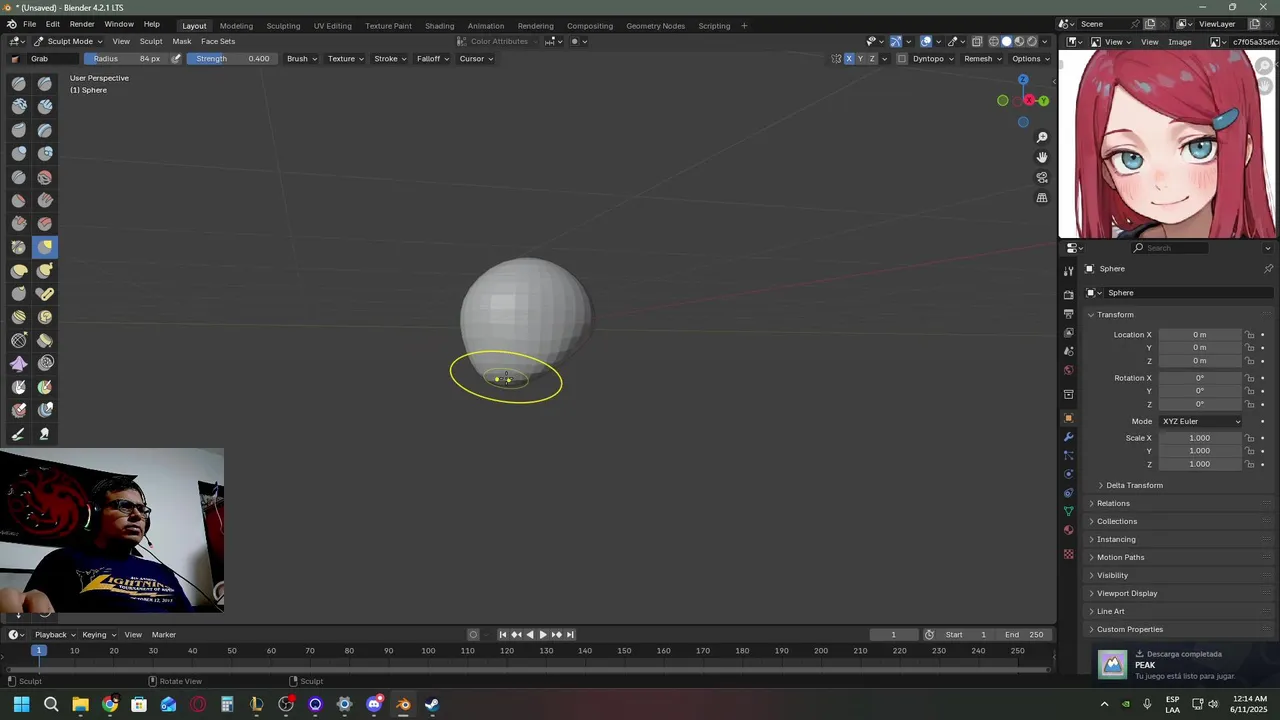Switch to the Sculpting workspace tab
The height and width of the screenshot is (720, 1280).
coord(283,26)
